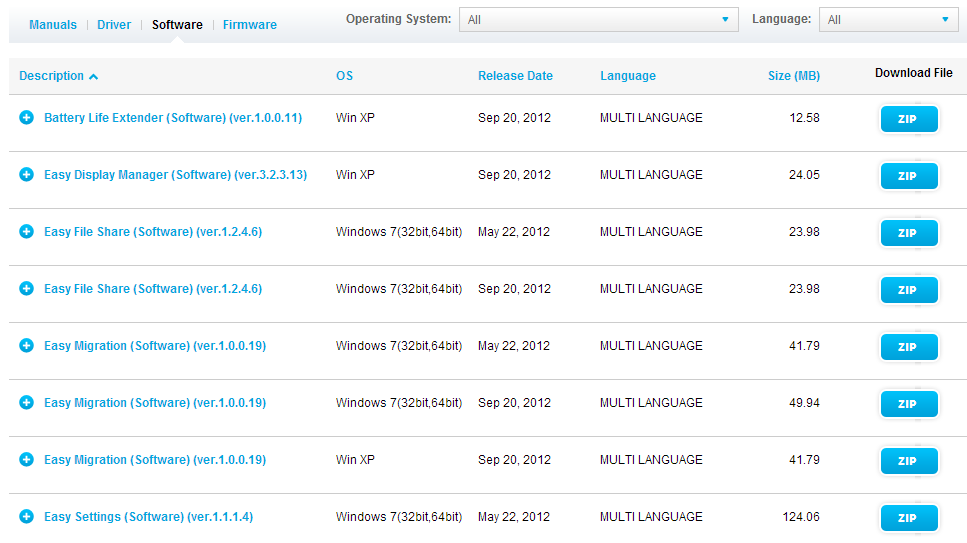Open Battery Life Extender software link
This screenshot has height=543, width=967.
(173, 118)
